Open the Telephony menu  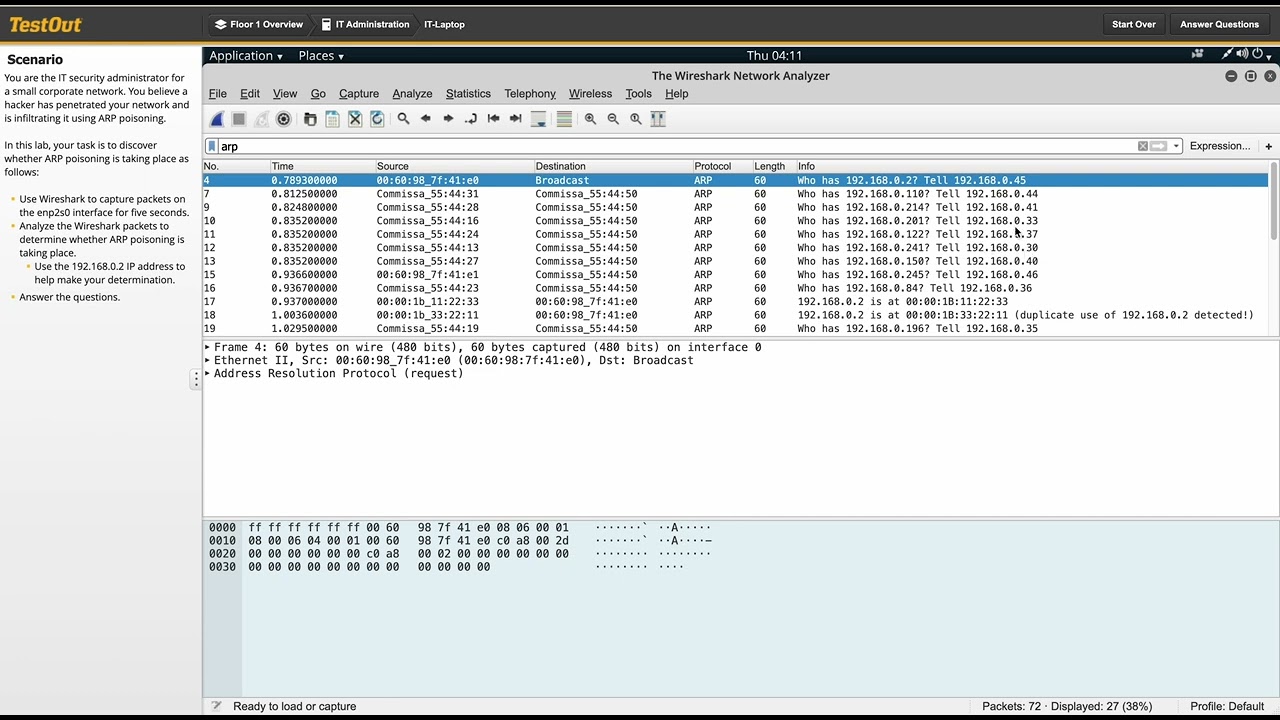[530, 94]
